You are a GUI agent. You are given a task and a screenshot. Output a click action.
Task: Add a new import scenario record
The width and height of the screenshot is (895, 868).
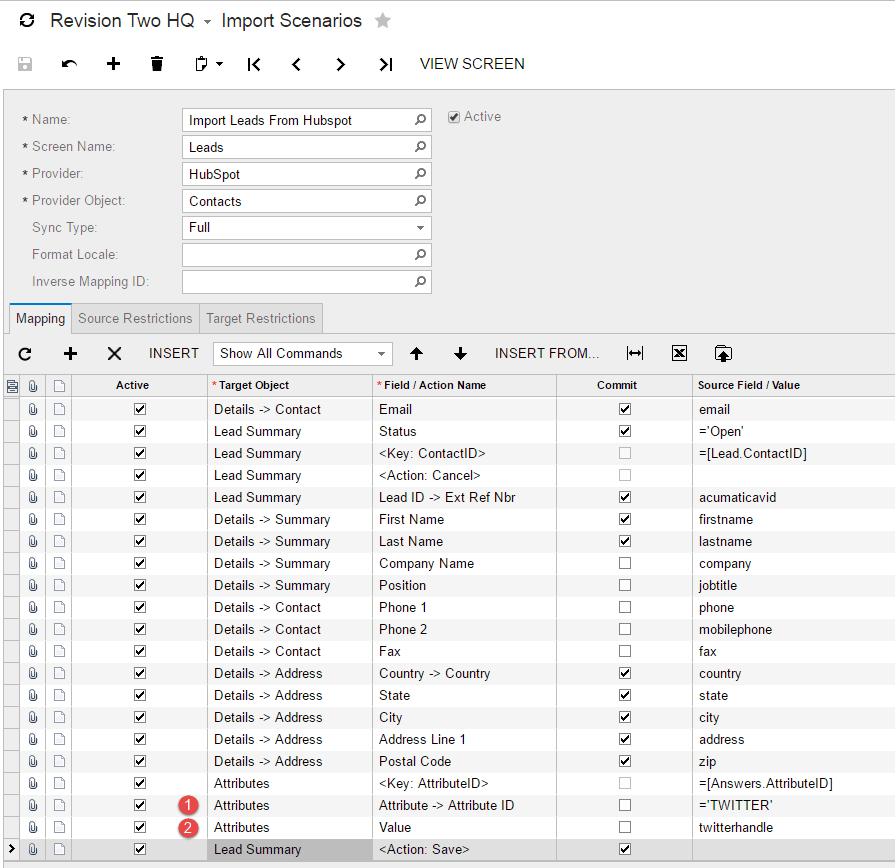click(x=113, y=63)
